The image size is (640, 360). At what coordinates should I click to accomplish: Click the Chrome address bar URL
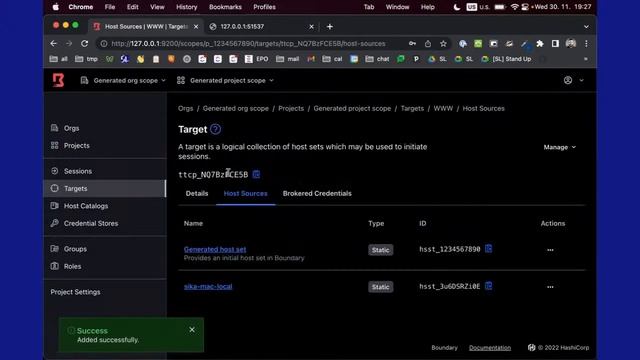(x=248, y=43)
